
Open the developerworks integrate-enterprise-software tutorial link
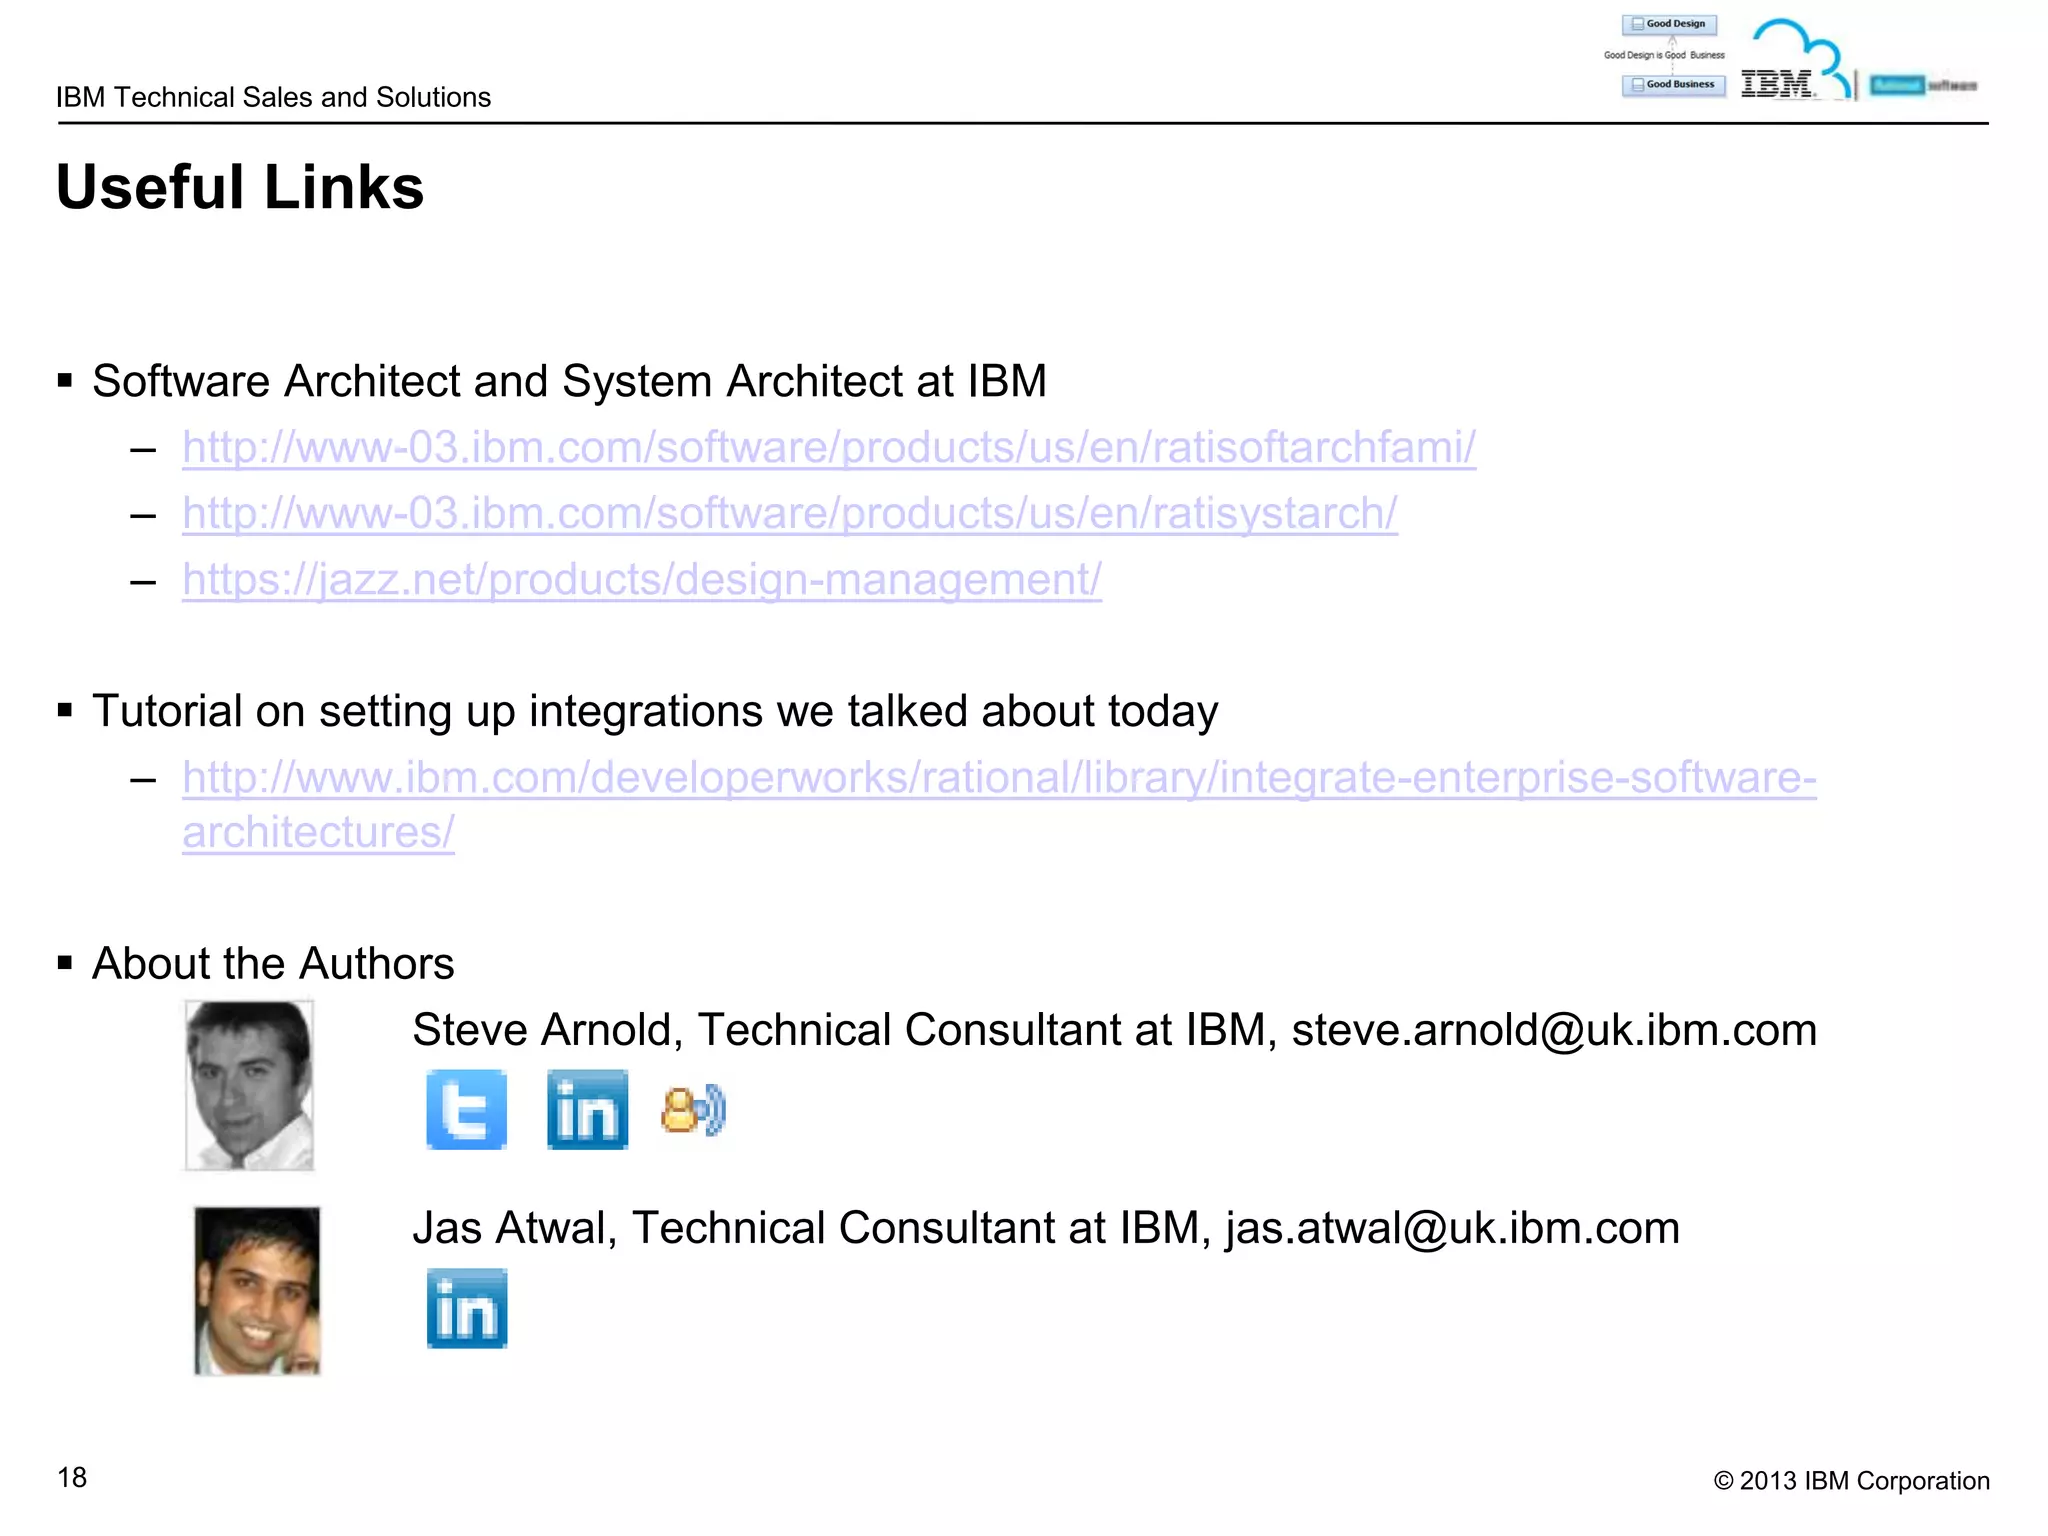coord(999,804)
